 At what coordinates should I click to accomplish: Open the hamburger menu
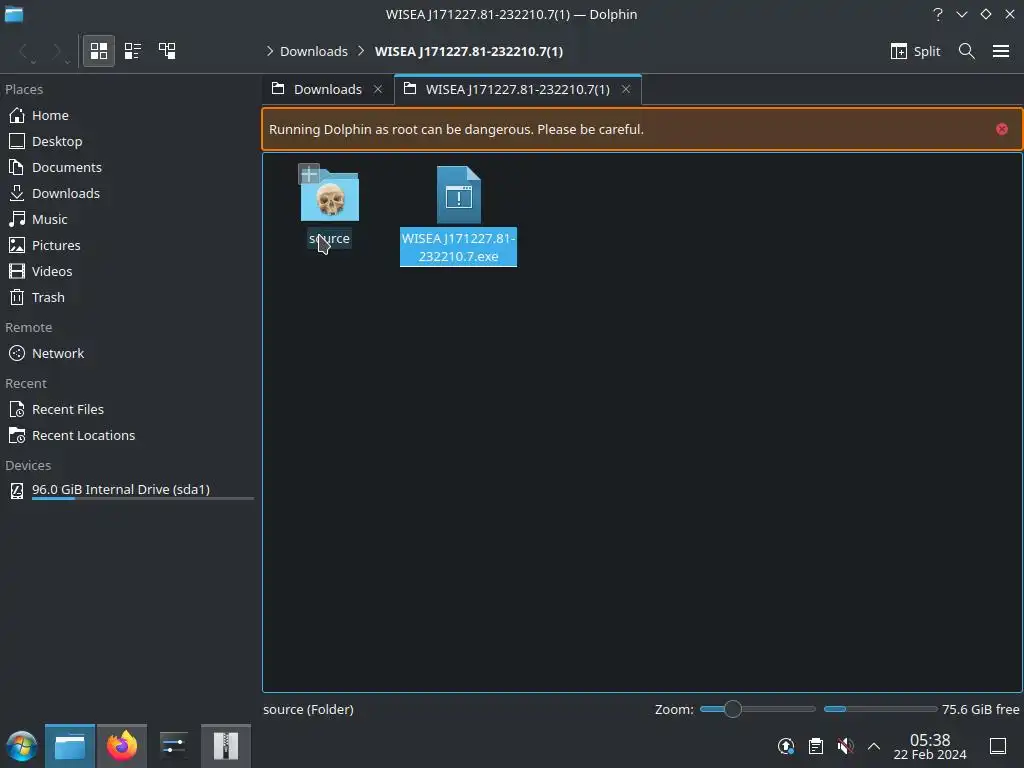coord(1001,51)
